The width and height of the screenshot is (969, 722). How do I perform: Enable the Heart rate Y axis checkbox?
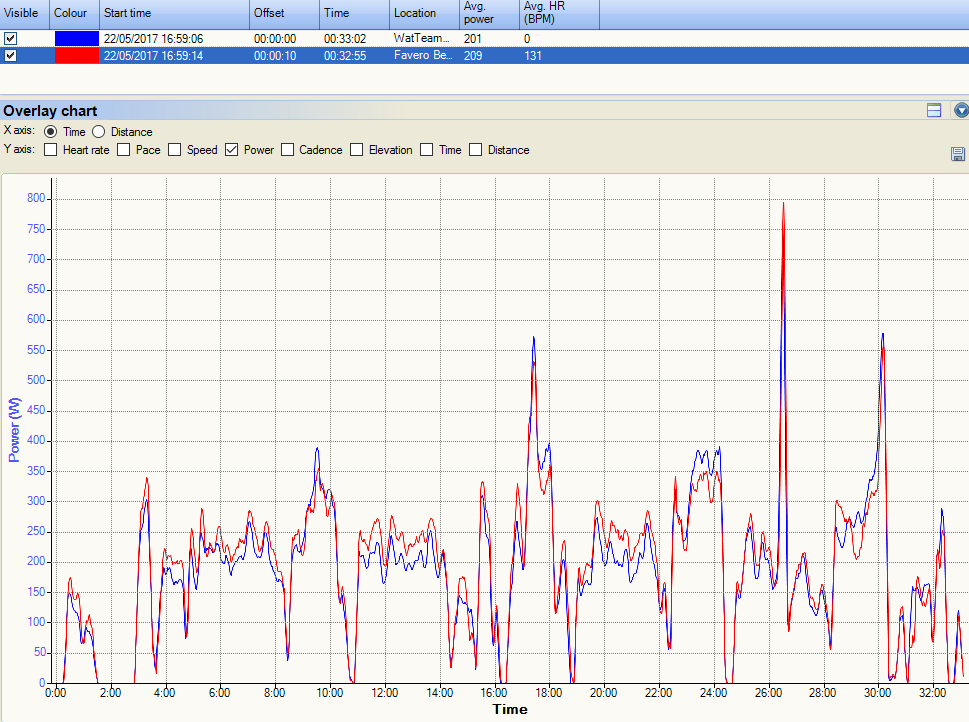[x=50, y=150]
